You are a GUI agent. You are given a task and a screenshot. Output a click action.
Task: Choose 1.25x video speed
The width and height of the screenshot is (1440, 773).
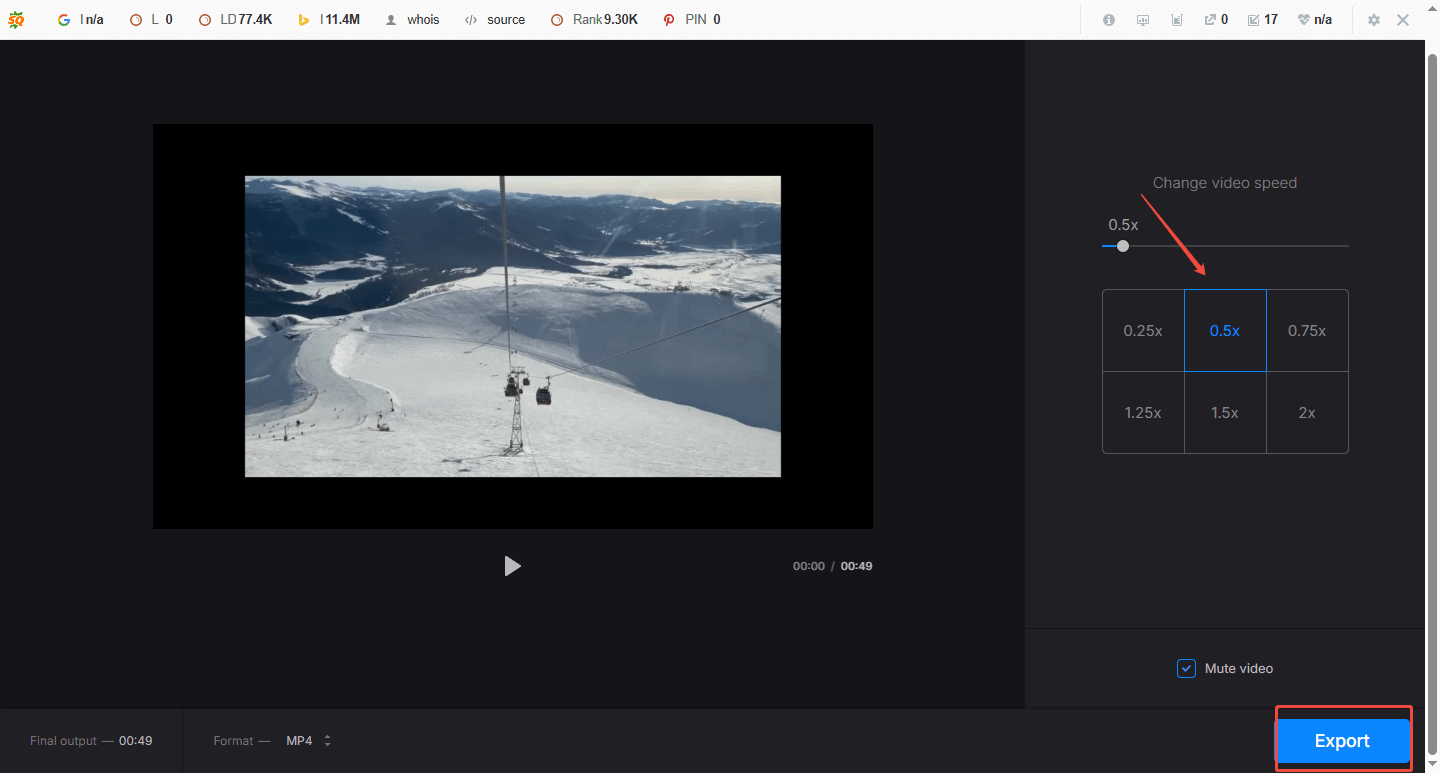click(1143, 413)
